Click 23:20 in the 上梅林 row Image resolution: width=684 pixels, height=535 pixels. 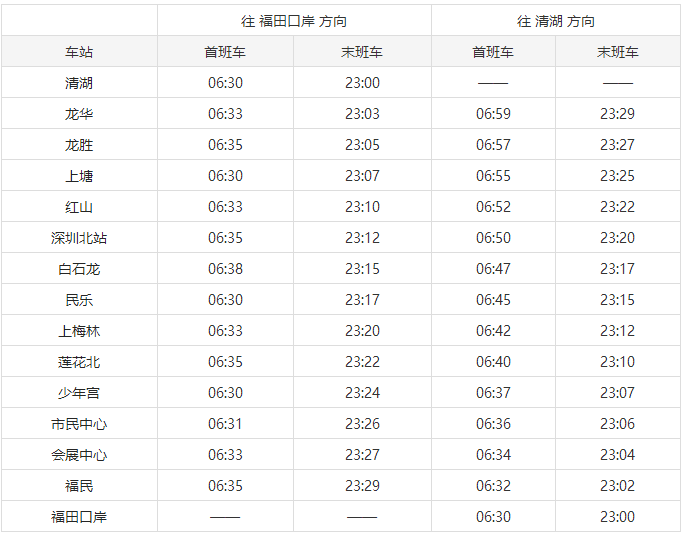point(362,331)
